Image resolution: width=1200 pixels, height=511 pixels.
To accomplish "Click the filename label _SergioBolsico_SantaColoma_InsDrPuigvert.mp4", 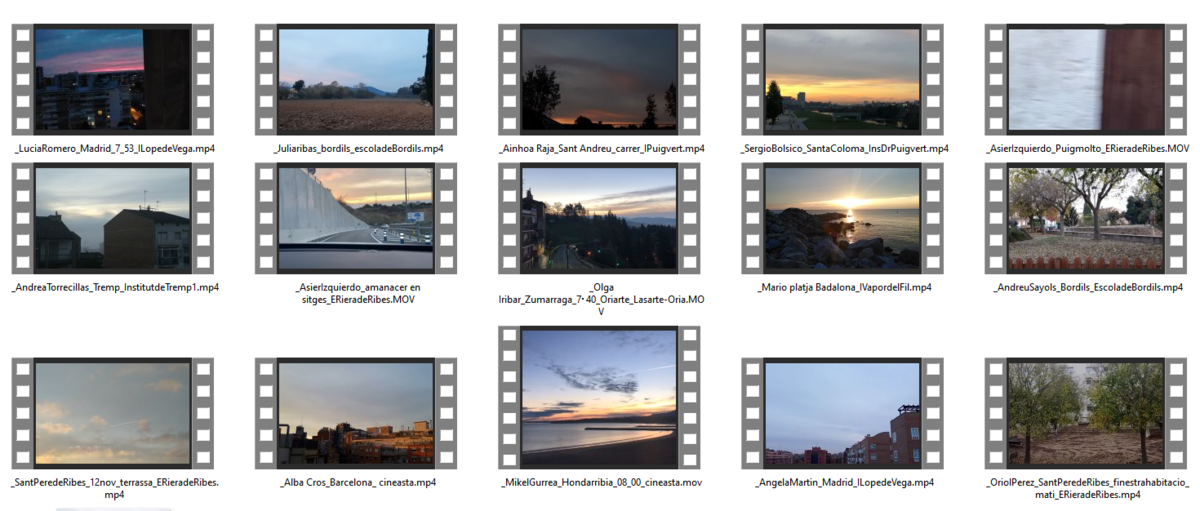I will tap(844, 148).
